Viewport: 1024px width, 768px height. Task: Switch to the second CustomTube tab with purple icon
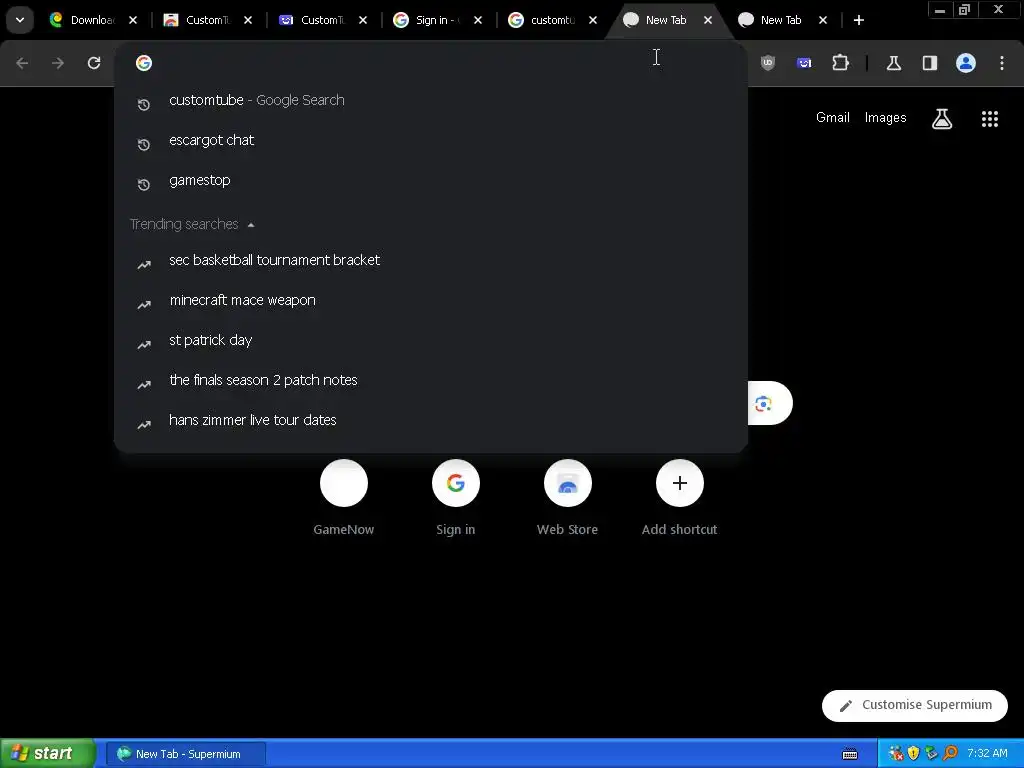tap(323, 20)
